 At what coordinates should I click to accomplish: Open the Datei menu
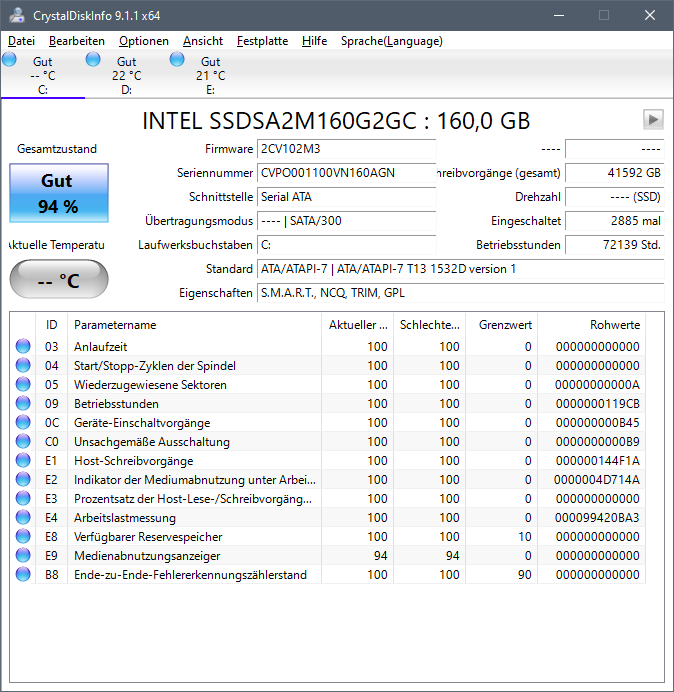pos(21,41)
